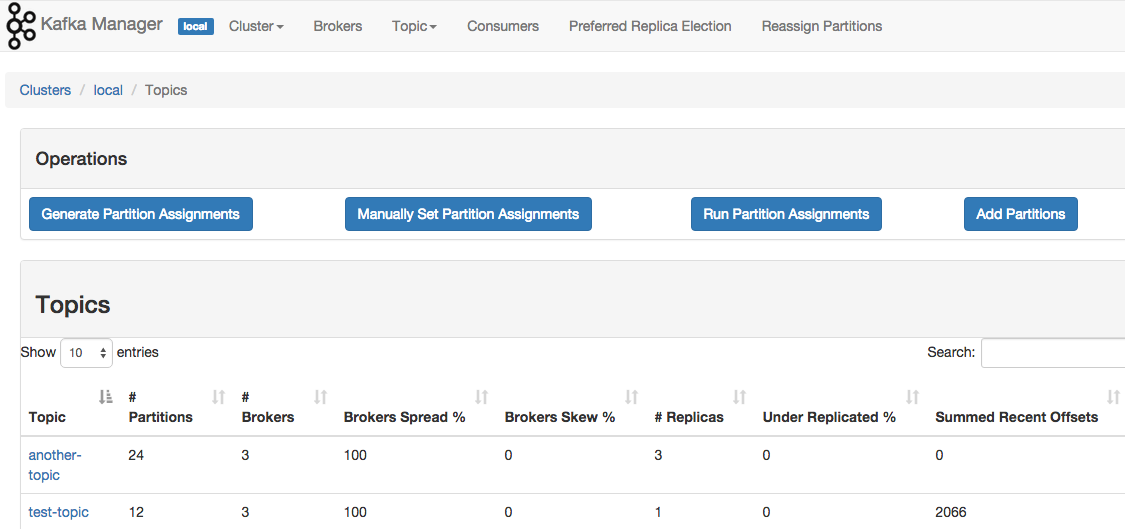Open the Cluster dropdown menu

point(256,26)
